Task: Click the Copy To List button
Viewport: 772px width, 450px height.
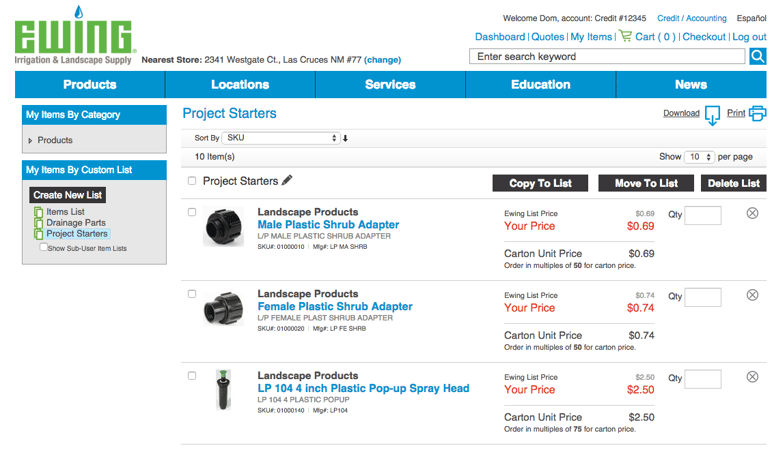Action: (540, 183)
